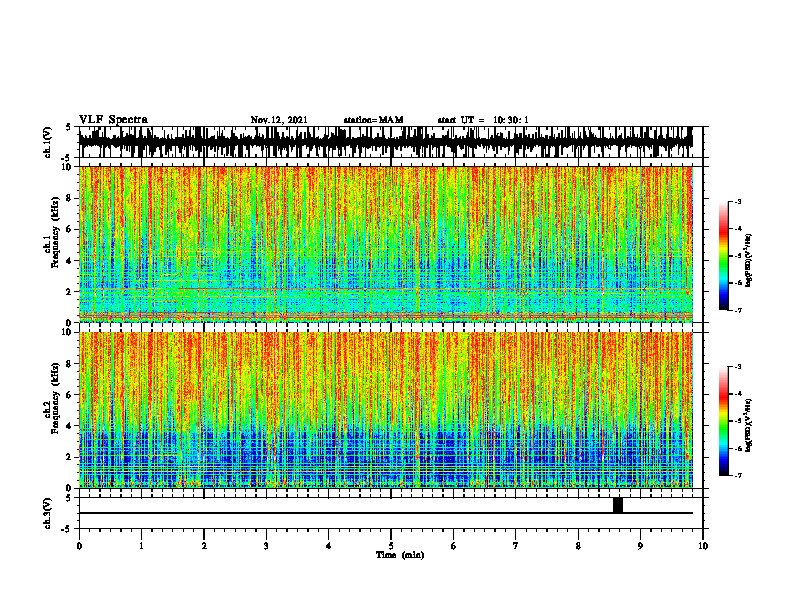Click the ch.1 waveform amplitude plot
Screen dimensions: 792x612
click(391, 142)
